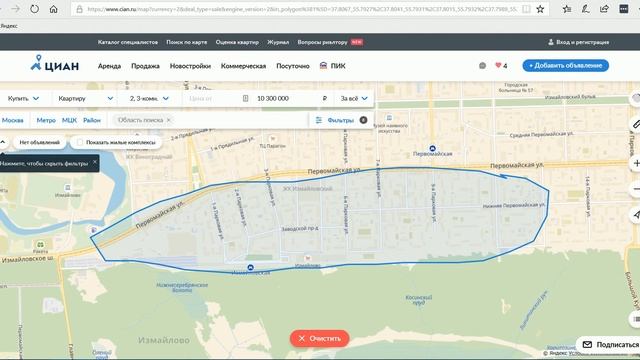This screenshot has width=640, height=360.
Task: Open browser more options menu
Action: pyautogui.click(x=623, y=9)
